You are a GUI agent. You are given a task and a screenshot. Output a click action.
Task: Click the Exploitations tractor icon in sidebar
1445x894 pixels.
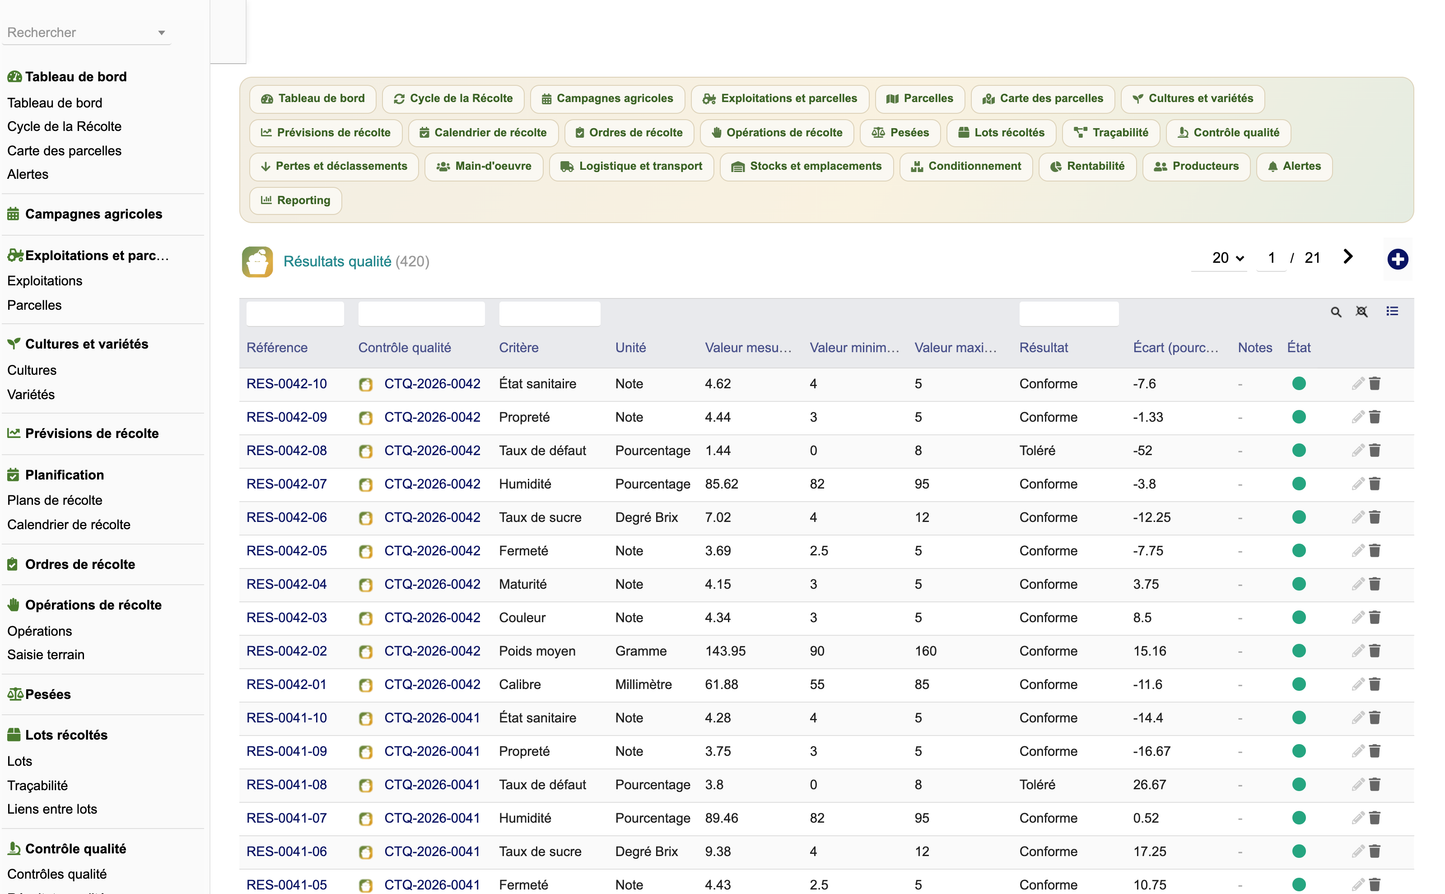pos(15,255)
